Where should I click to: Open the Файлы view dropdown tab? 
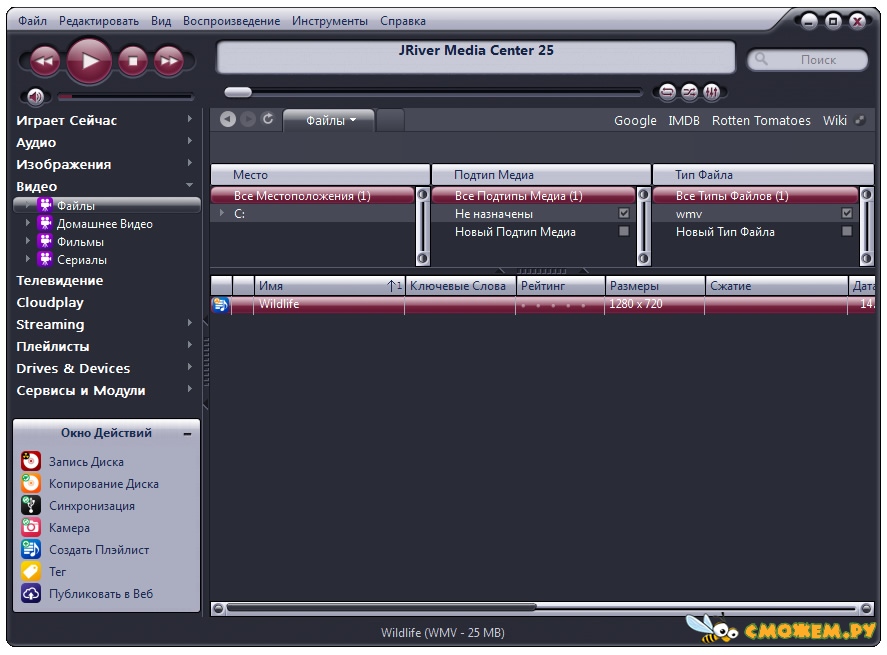(x=329, y=120)
